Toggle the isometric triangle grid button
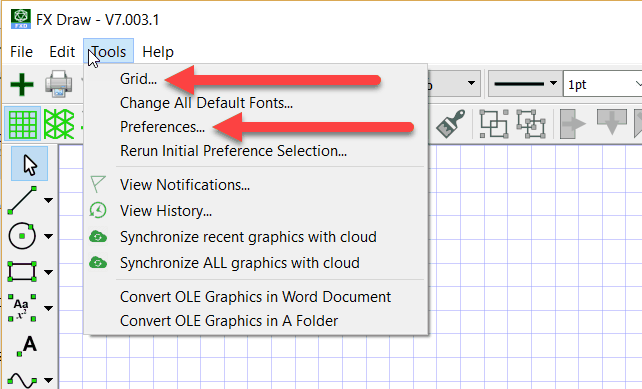 pos(59,124)
